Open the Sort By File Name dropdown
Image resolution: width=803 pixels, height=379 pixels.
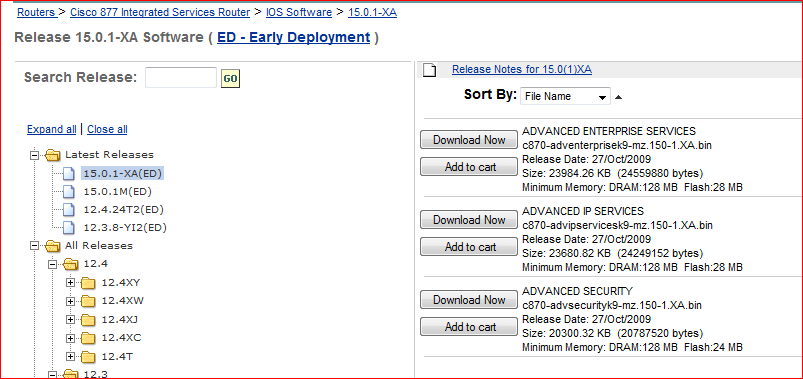(565, 96)
